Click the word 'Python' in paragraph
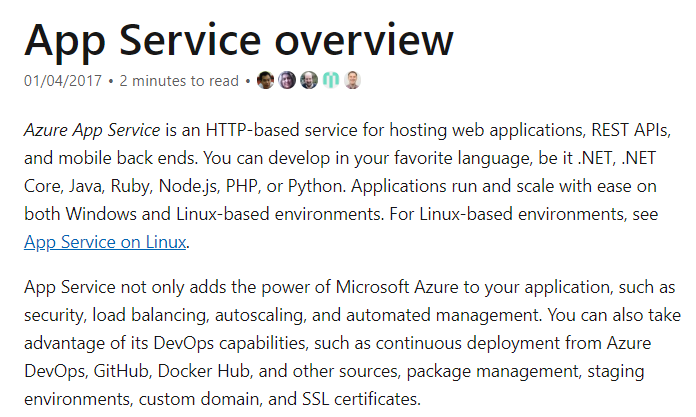Screen dimensions: 696x417 click(315, 187)
